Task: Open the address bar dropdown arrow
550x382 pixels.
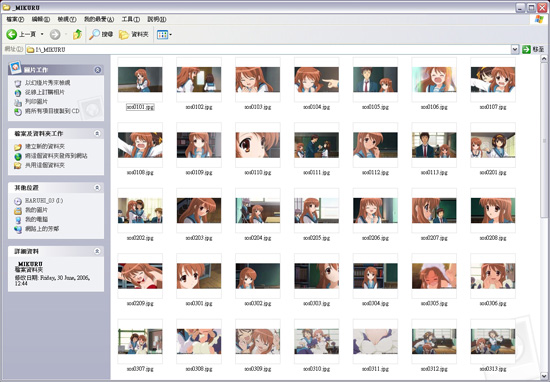Action: coord(515,49)
